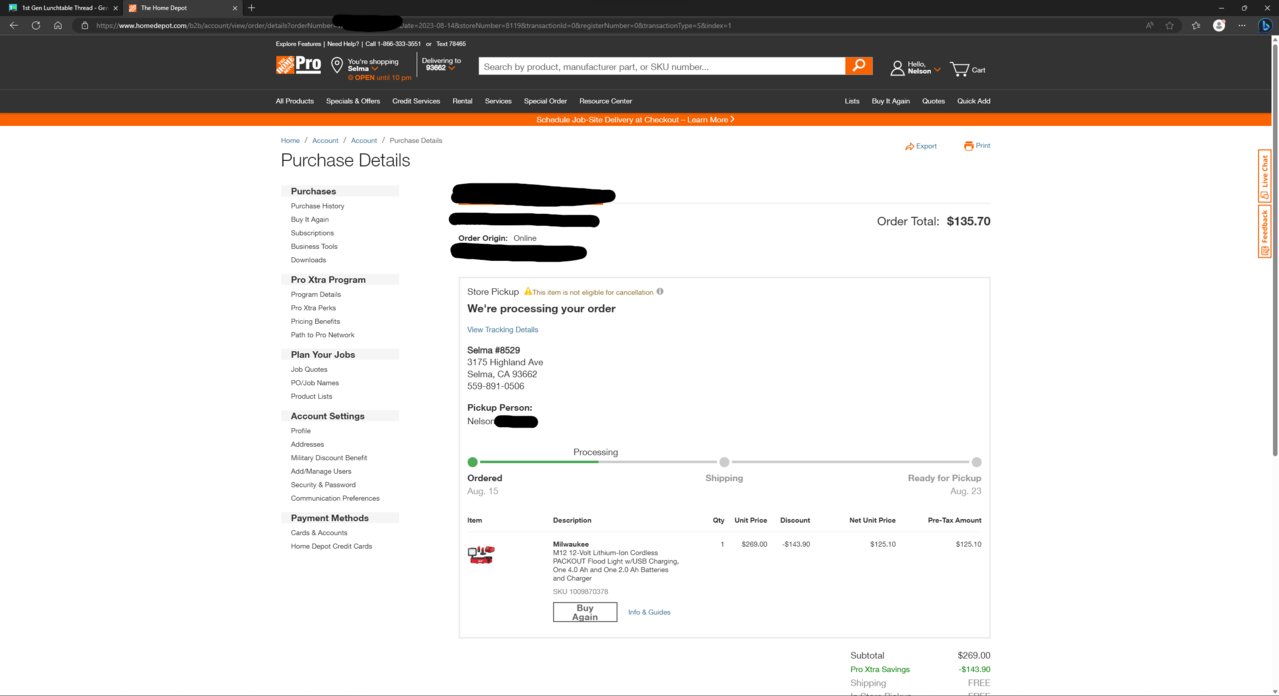This screenshot has width=1279, height=696.
Task: Open the All Products menu
Action: pyautogui.click(x=294, y=101)
